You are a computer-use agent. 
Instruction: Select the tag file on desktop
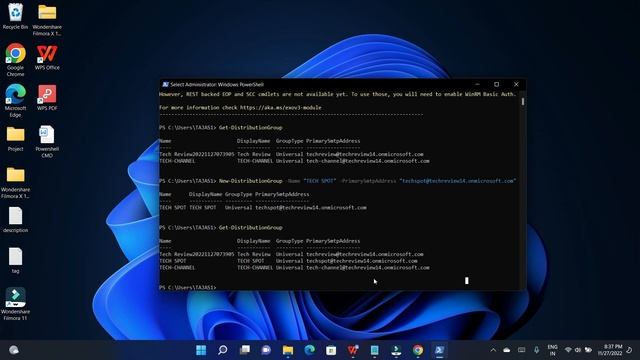point(16,260)
